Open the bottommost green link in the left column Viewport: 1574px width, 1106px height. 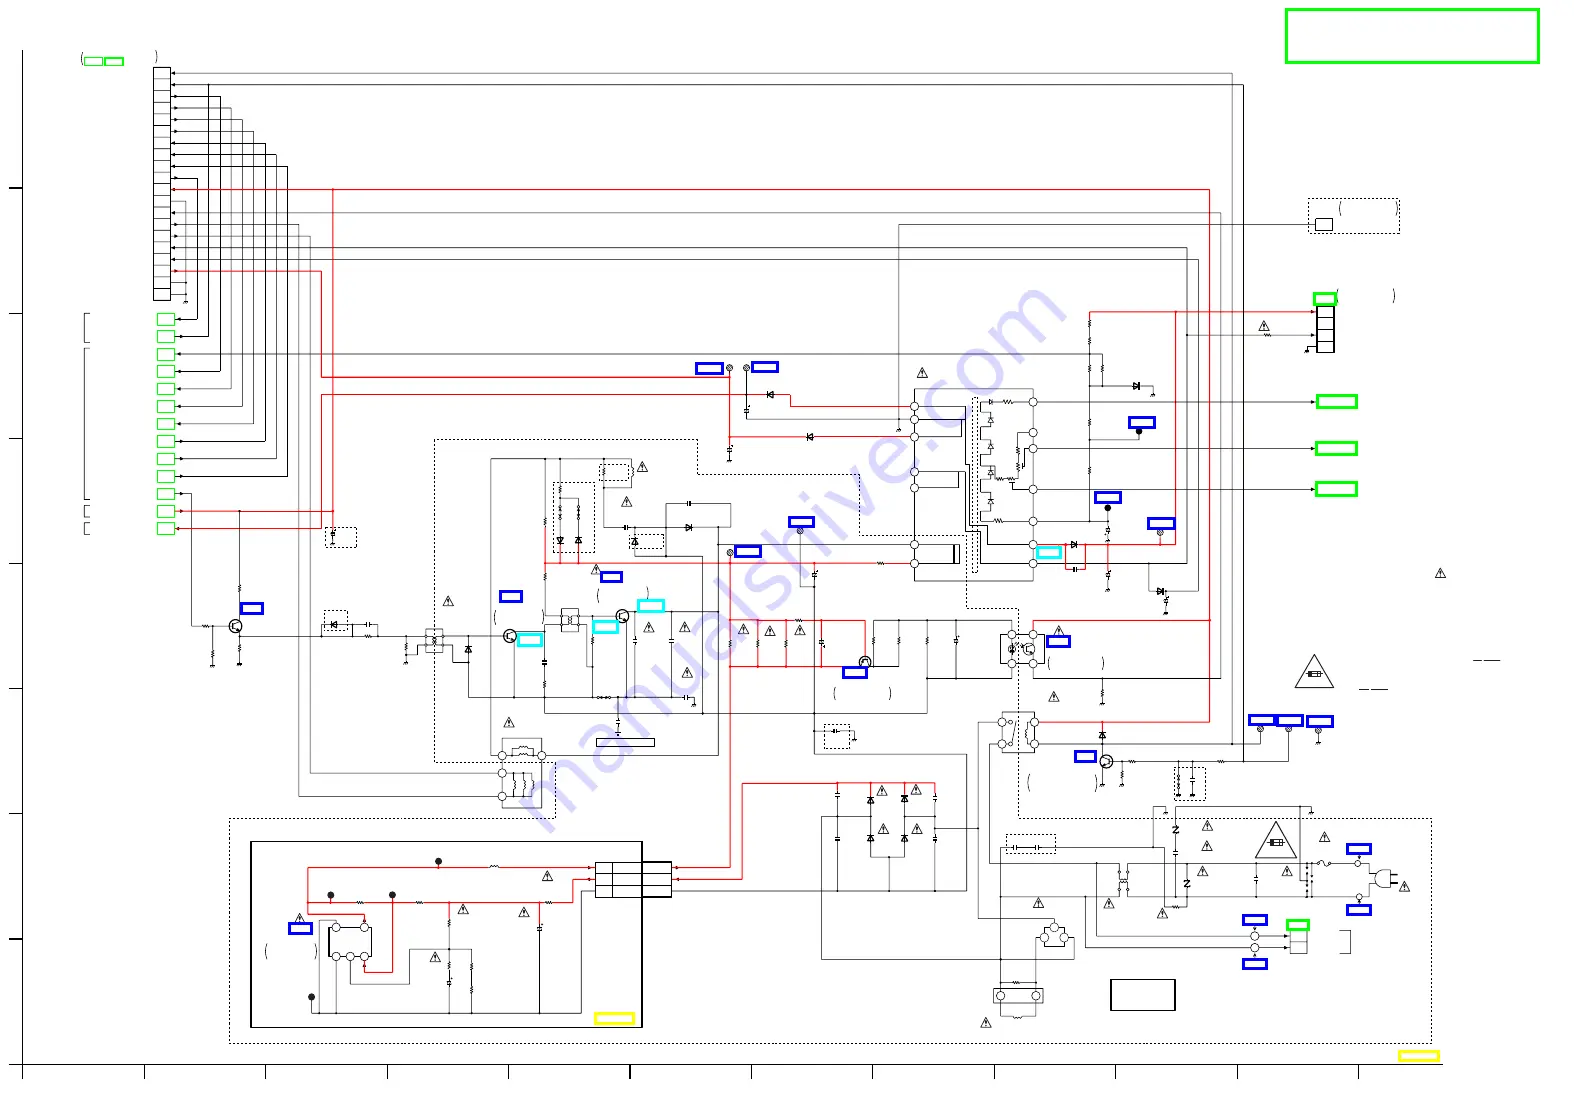(x=166, y=528)
